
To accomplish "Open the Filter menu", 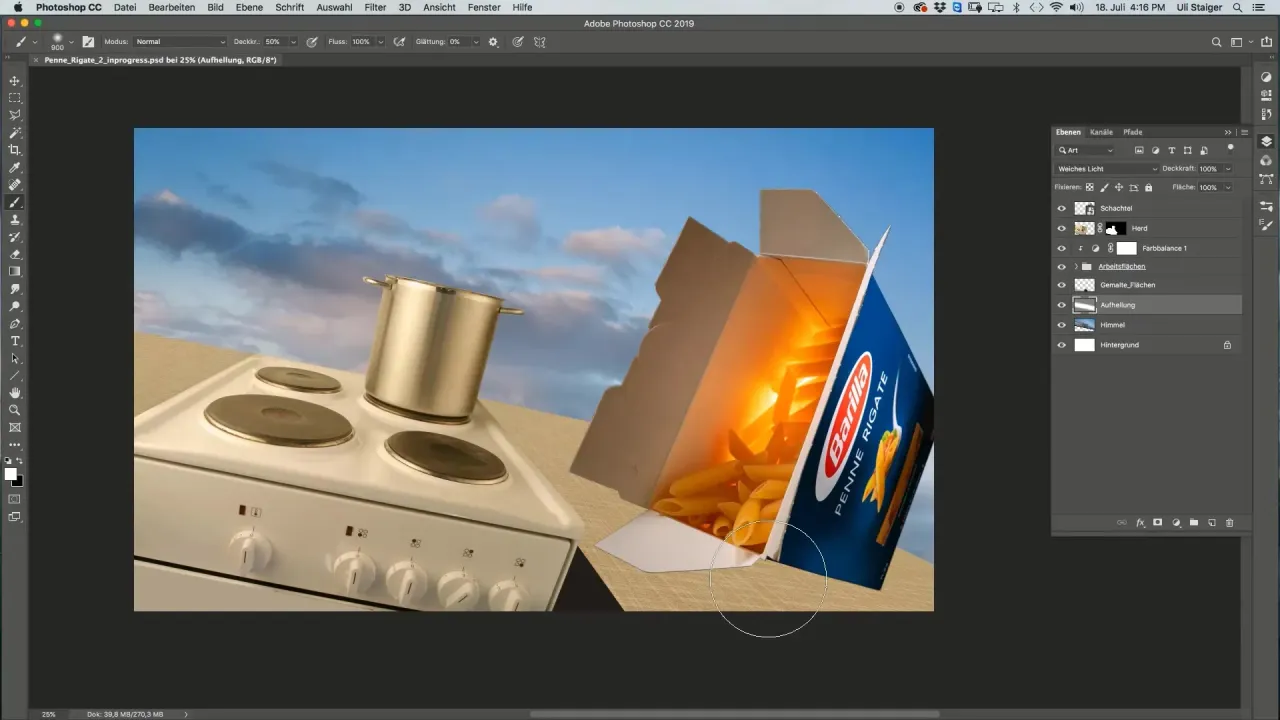I will point(375,7).
